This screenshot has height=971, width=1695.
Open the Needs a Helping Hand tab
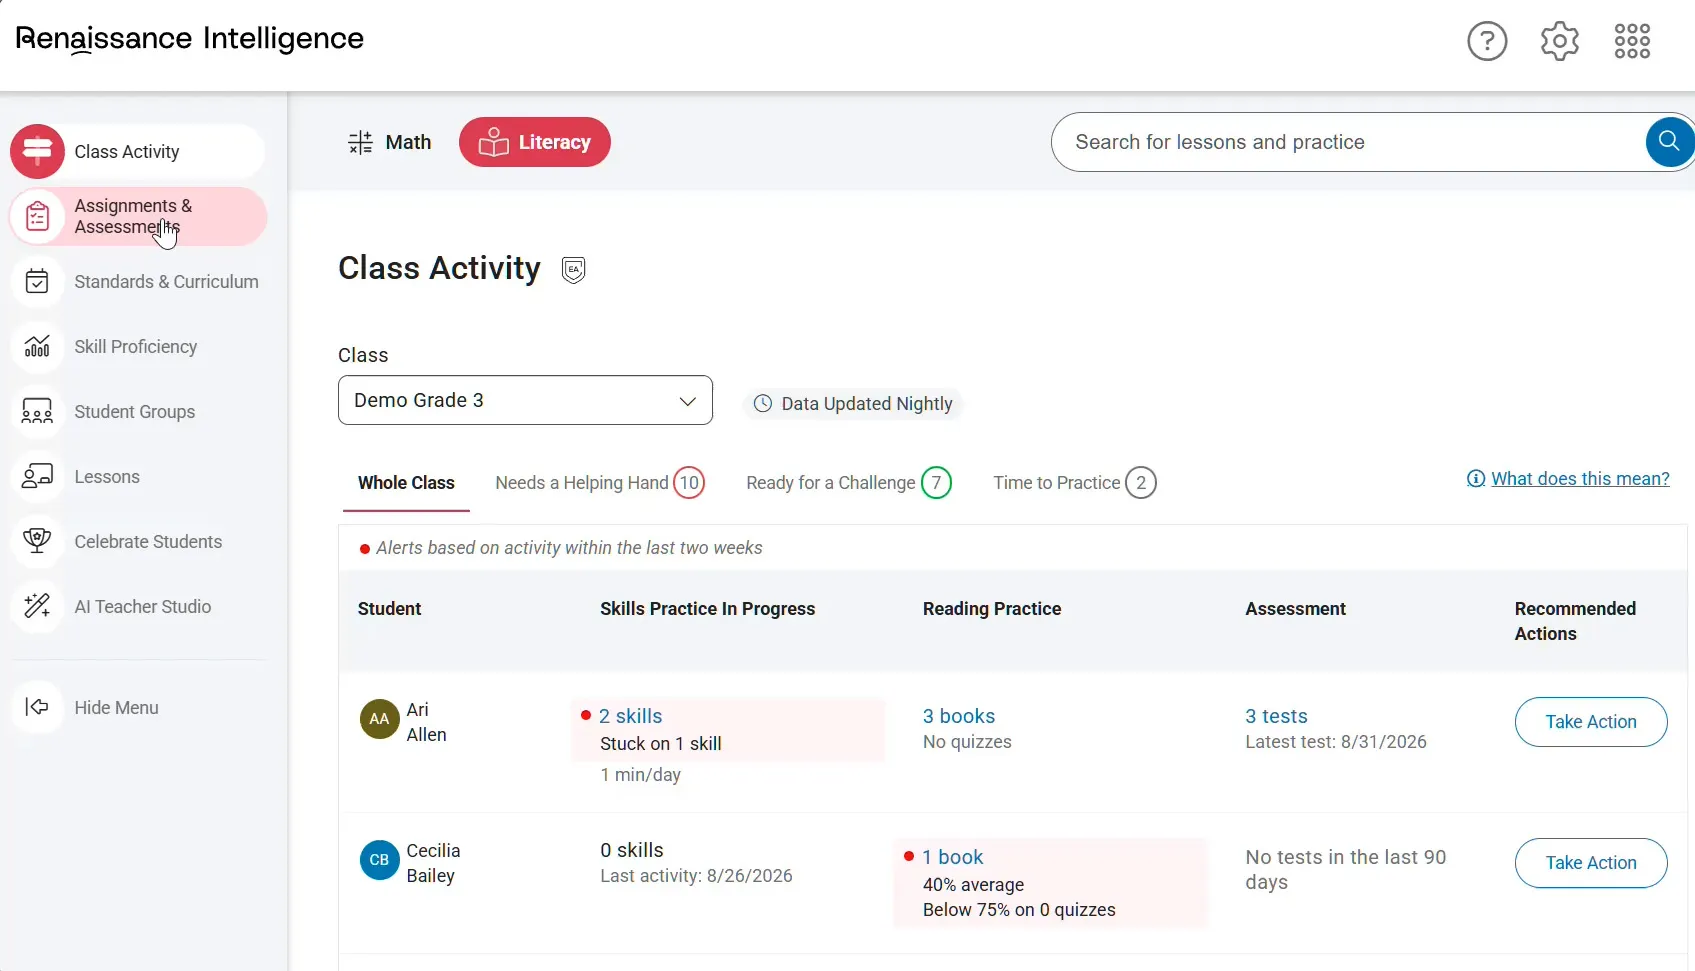click(600, 482)
